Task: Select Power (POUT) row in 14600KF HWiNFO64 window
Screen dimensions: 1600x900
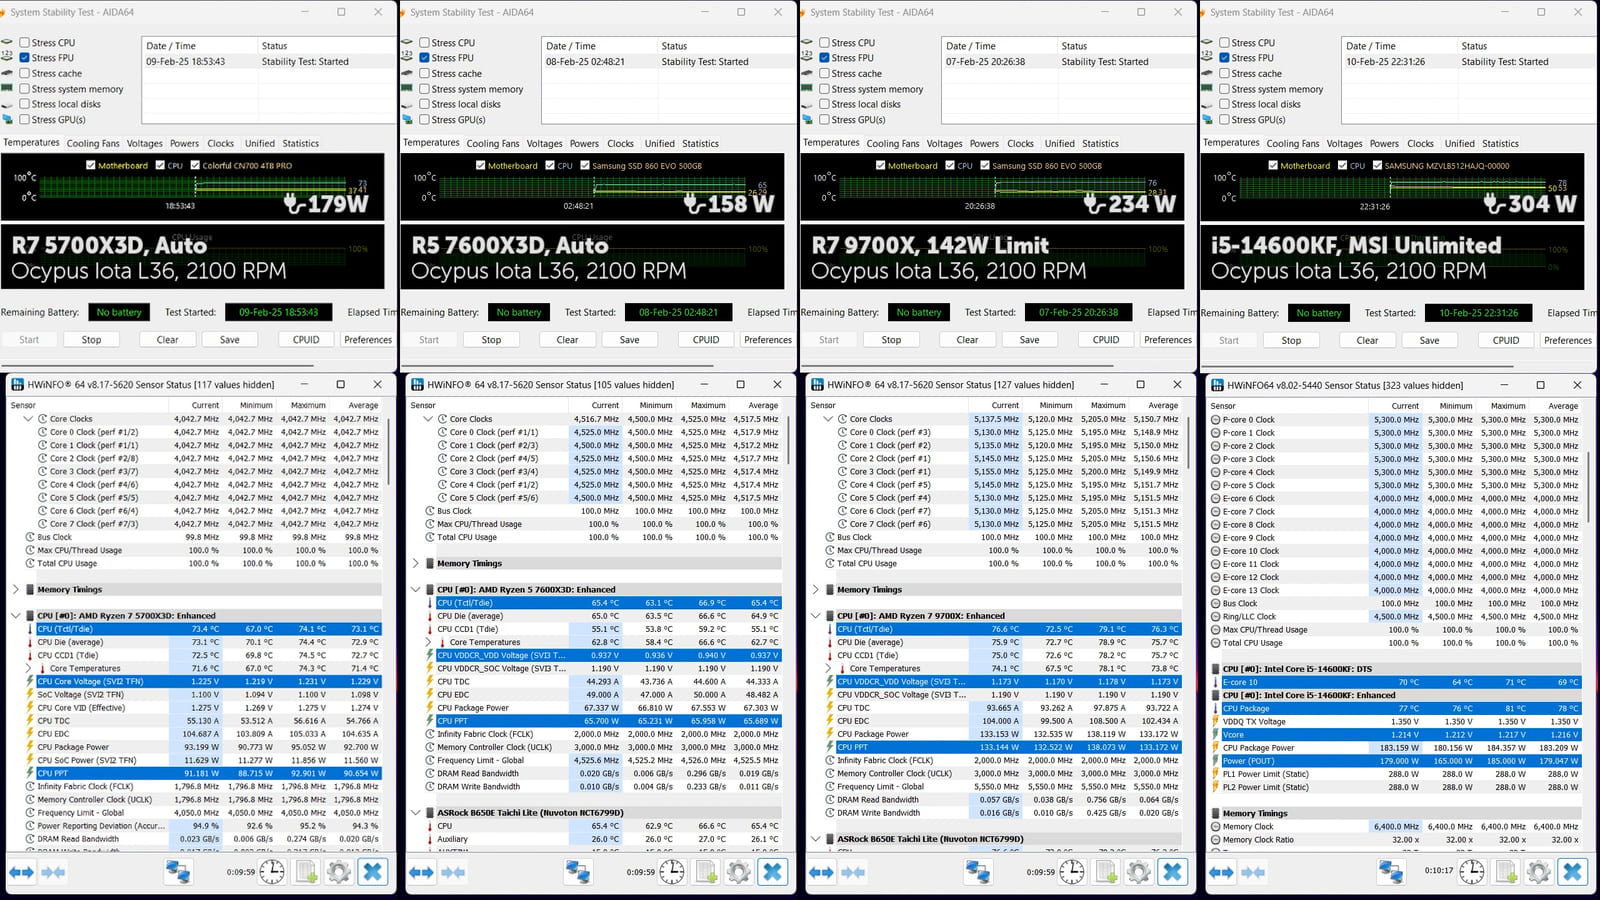Action: [1401, 761]
